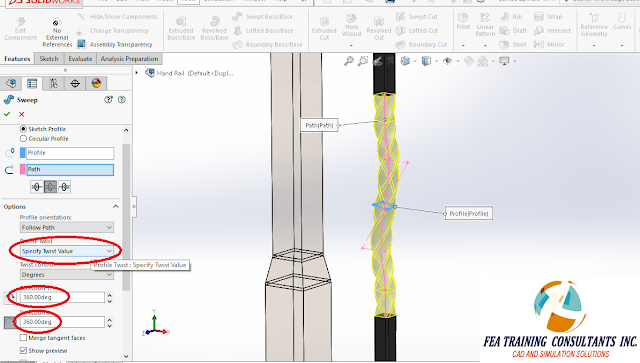Open the Follow Path orientation dropdown
This screenshot has width=640, height=363.
tap(67, 227)
